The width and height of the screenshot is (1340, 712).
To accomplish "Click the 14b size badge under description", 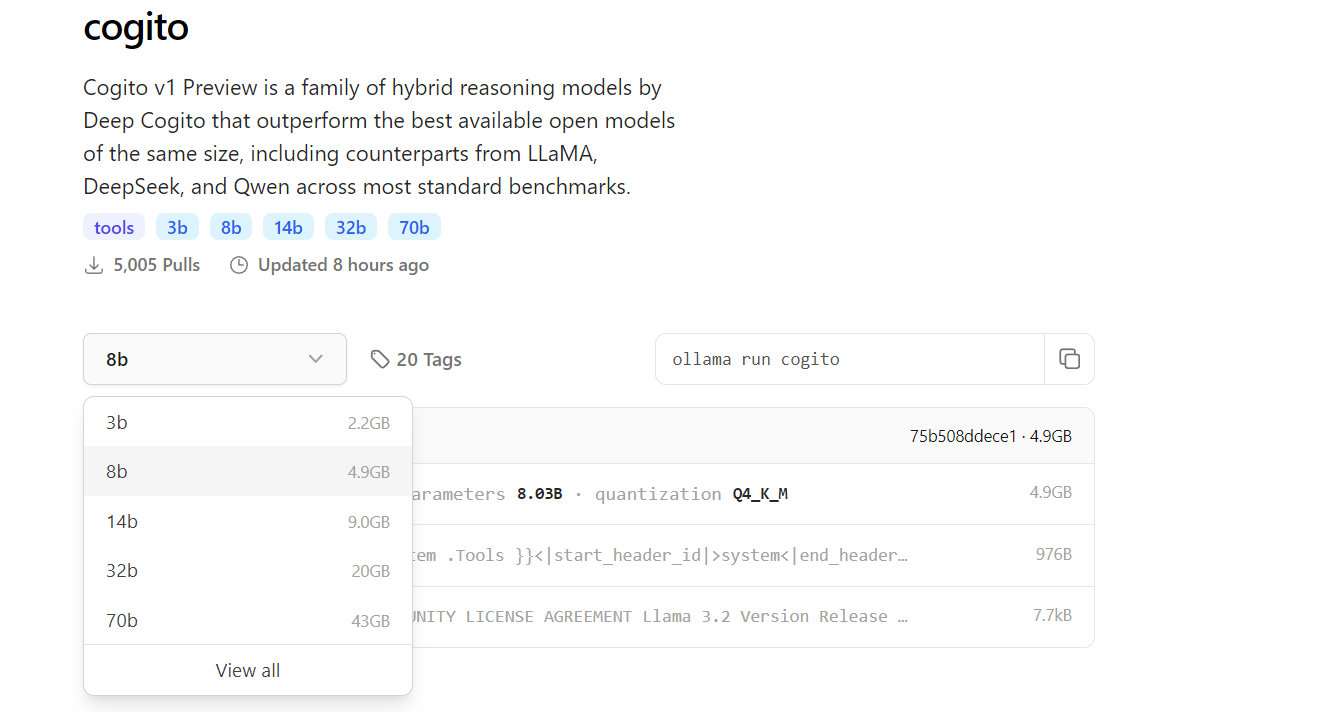I will [288, 228].
